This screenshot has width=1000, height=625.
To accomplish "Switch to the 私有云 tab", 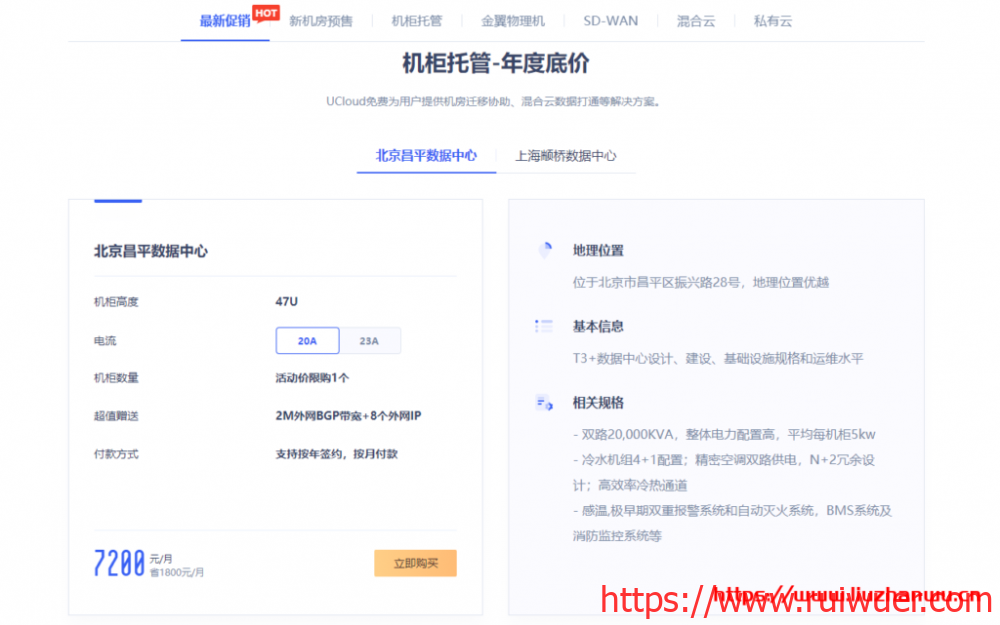I will (772, 21).
